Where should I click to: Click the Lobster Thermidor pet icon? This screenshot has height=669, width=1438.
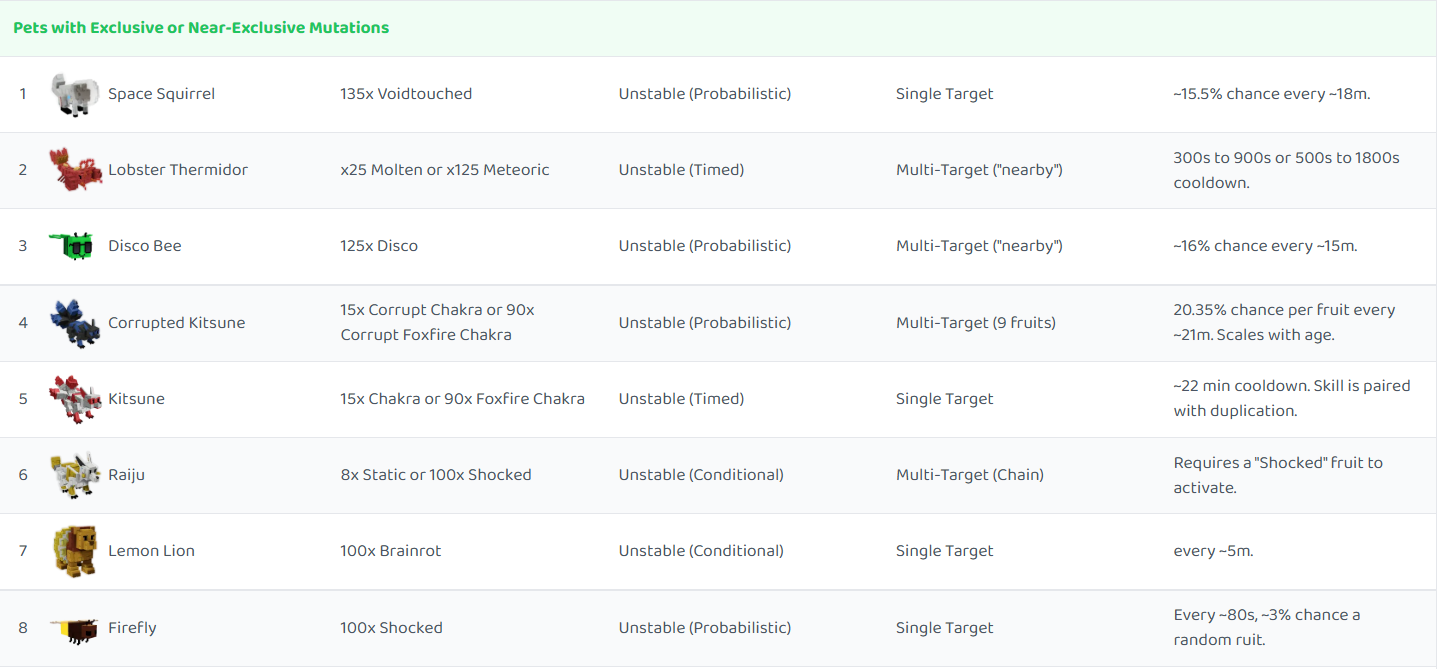(x=75, y=170)
